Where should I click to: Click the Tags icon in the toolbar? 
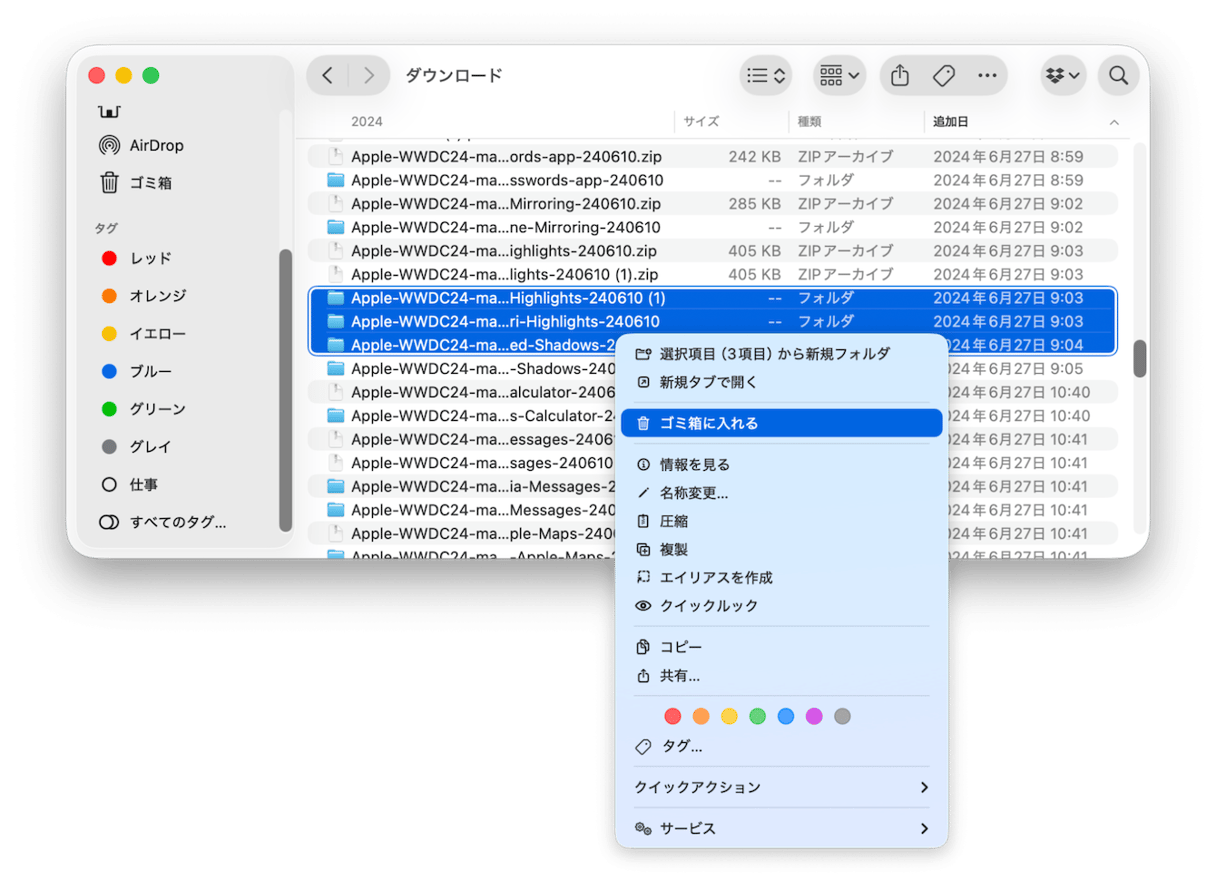[943, 75]
